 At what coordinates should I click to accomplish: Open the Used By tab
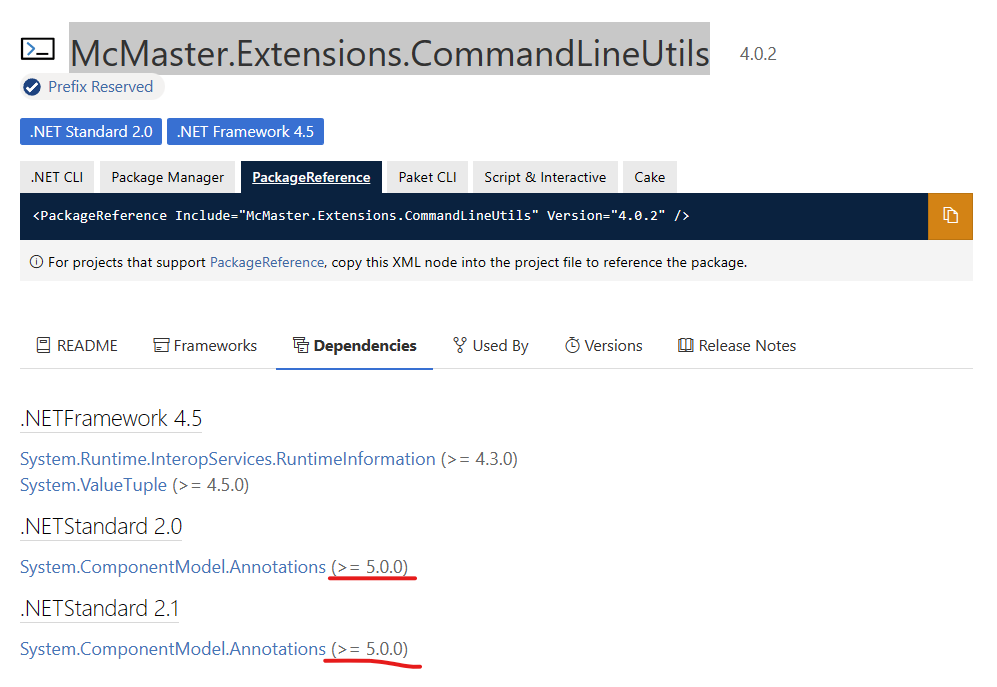490,345
